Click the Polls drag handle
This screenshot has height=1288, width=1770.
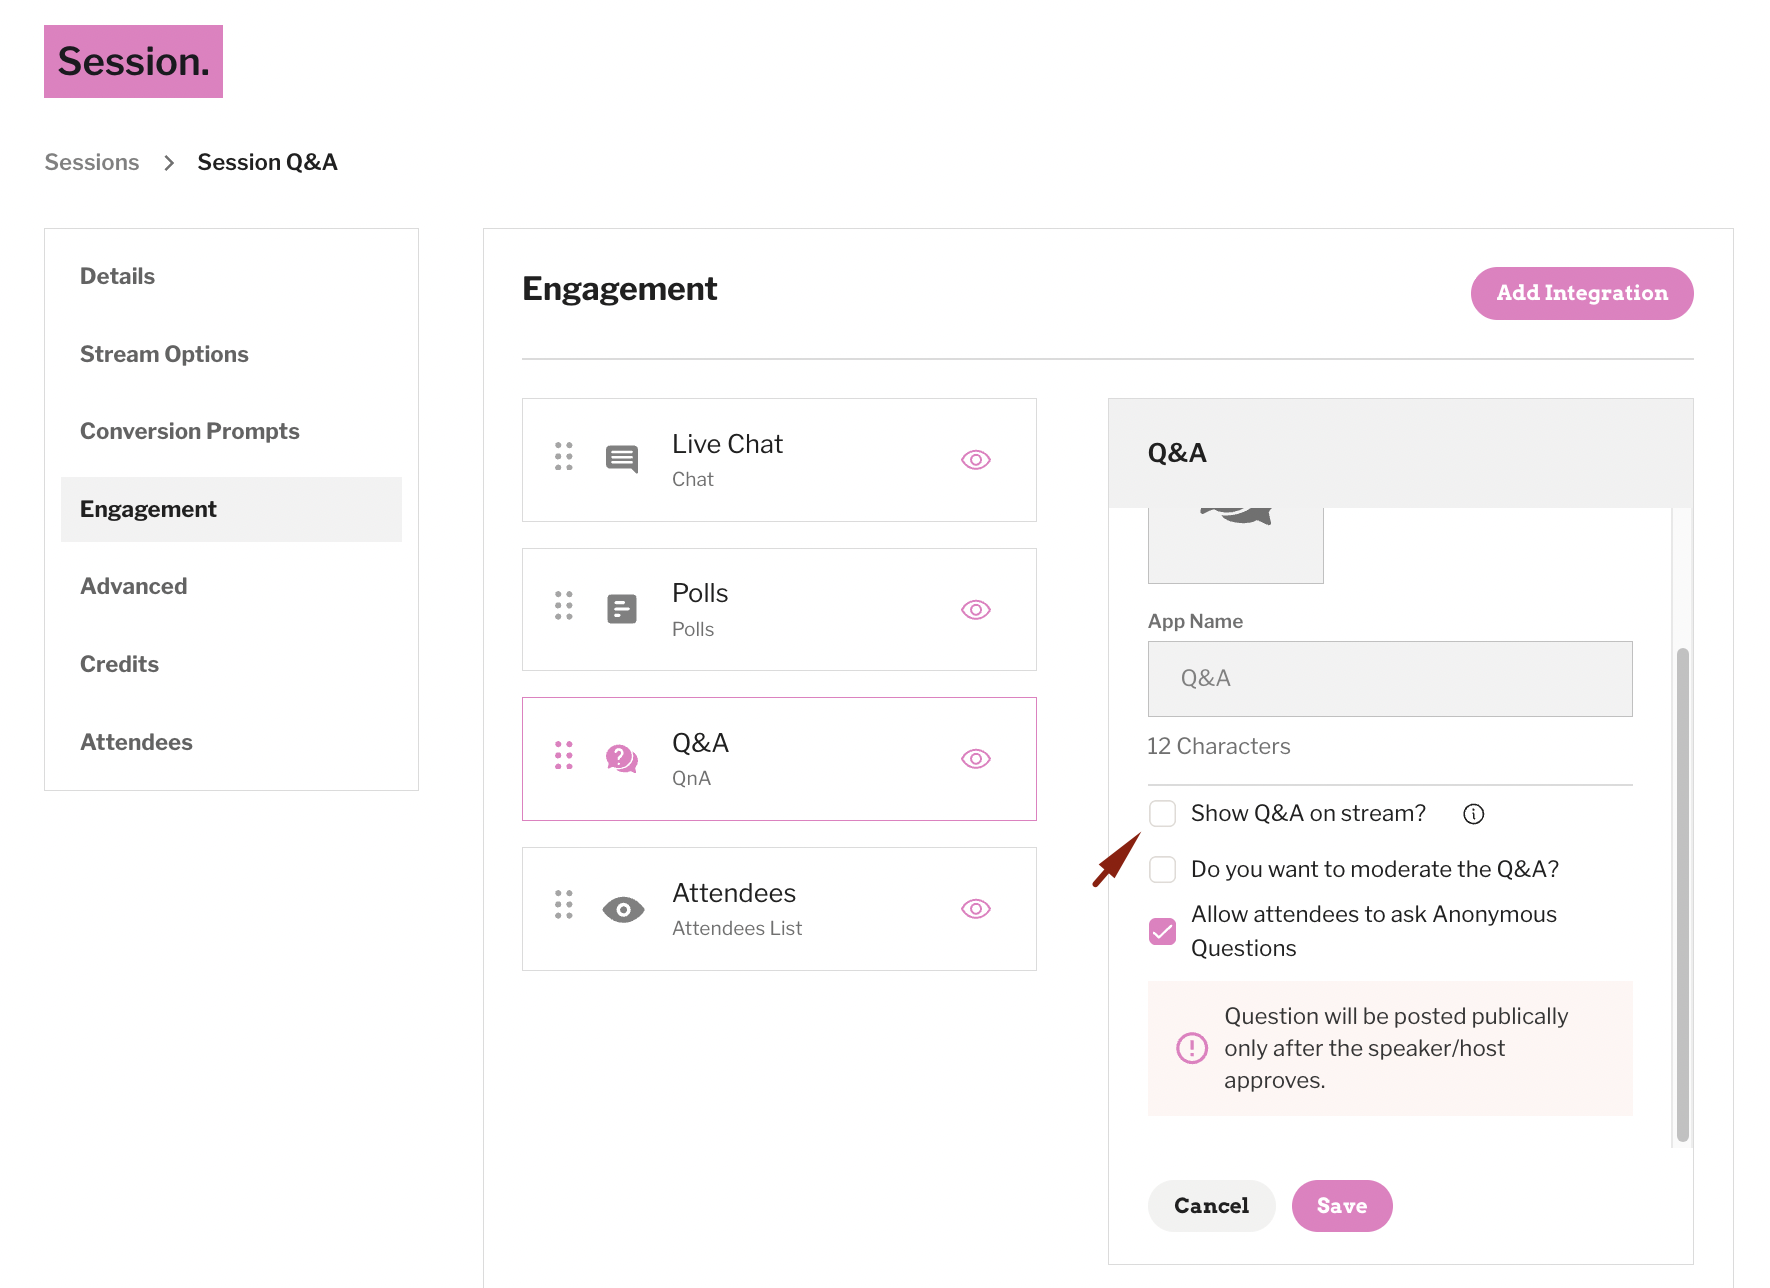pyautogui.click(x=564, y=605)
